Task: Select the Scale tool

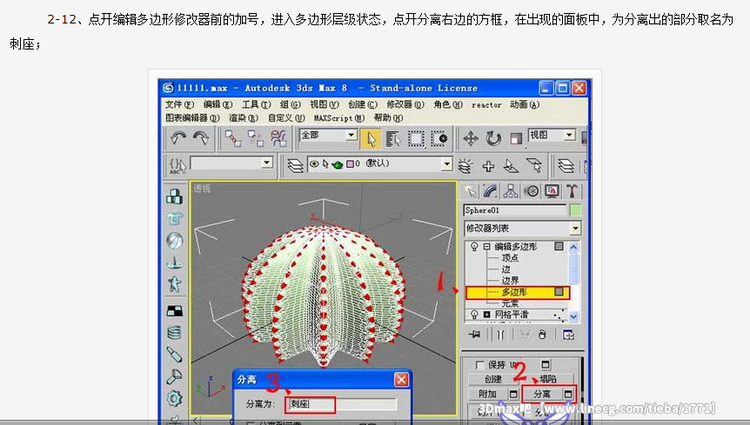Action: 516,139
